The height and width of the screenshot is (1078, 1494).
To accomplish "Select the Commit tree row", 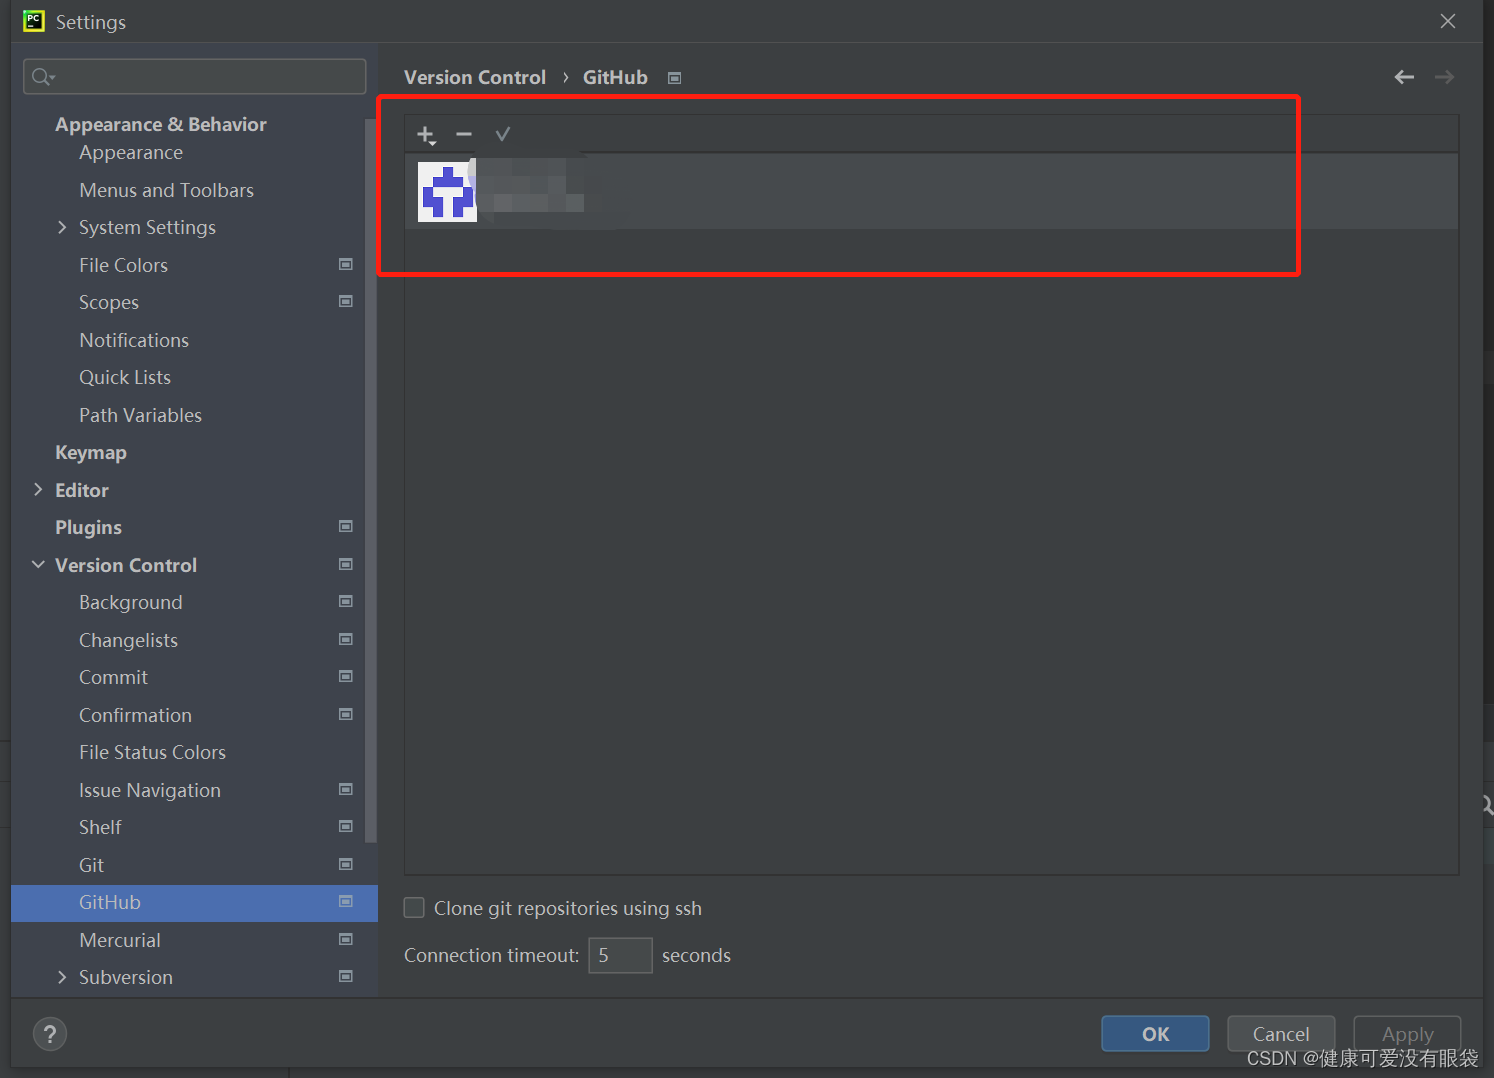I will (195, 677).
